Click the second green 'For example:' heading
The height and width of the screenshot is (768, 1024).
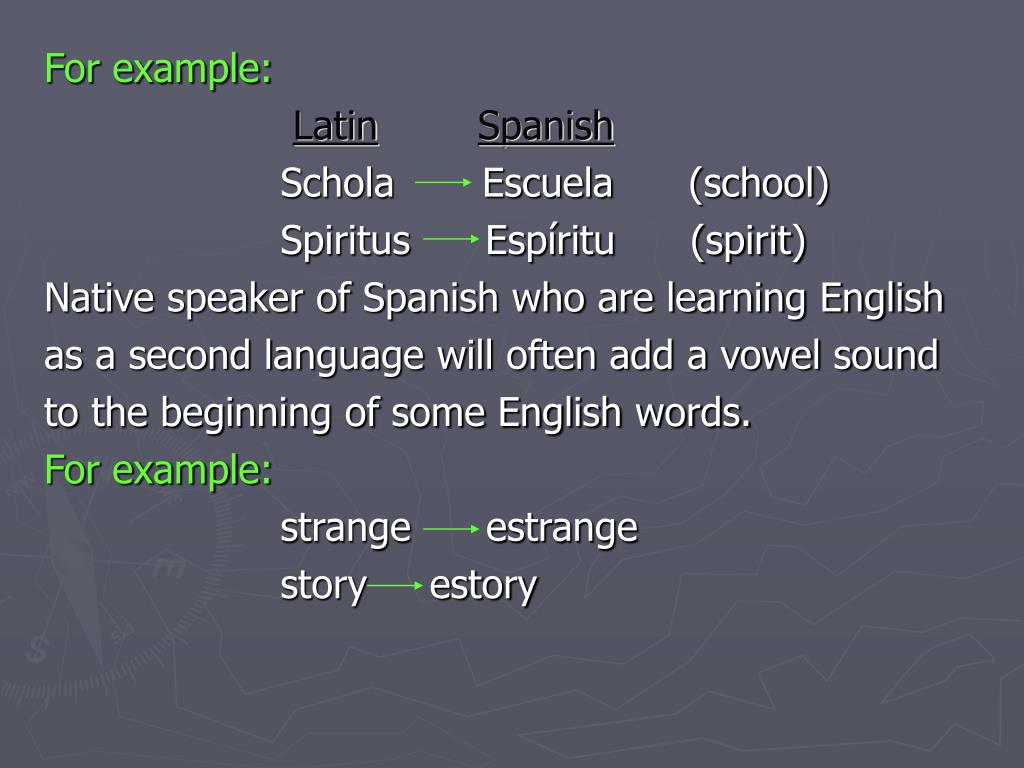pyautogui.click(x=158, y=470)
